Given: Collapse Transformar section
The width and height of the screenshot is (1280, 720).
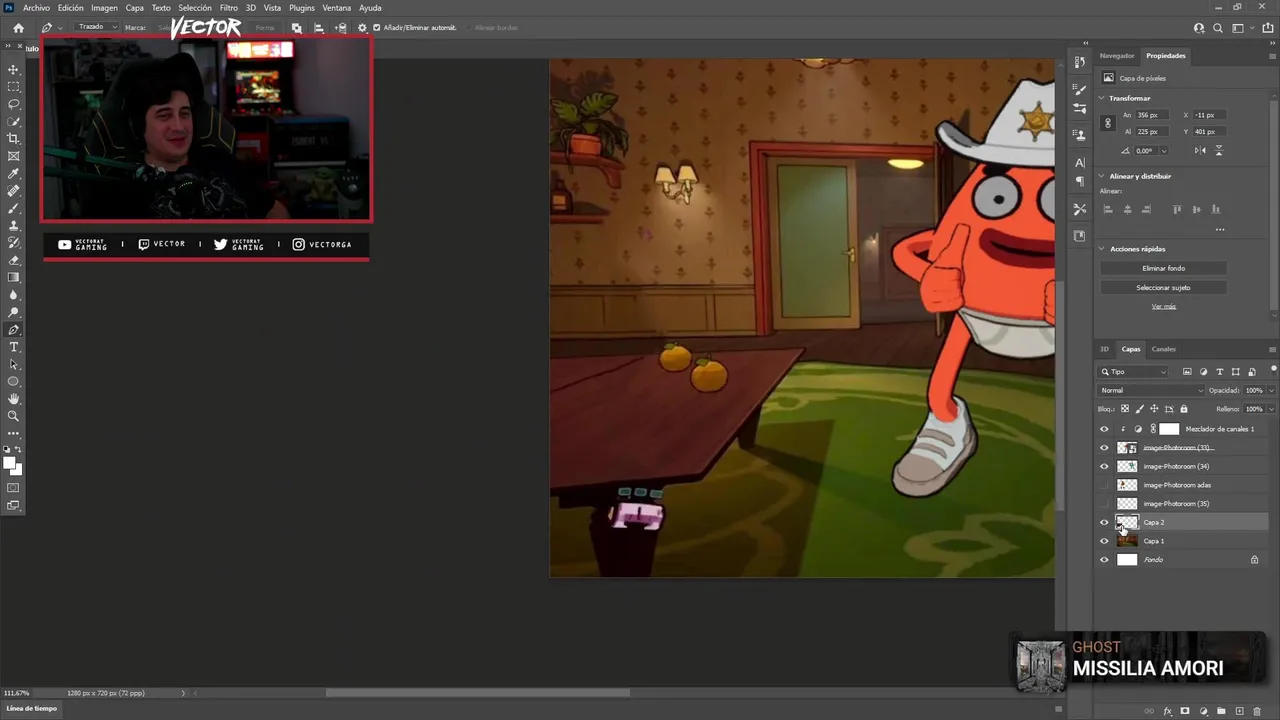Looking at the screenshot, I should click(x=1102, y=98).
